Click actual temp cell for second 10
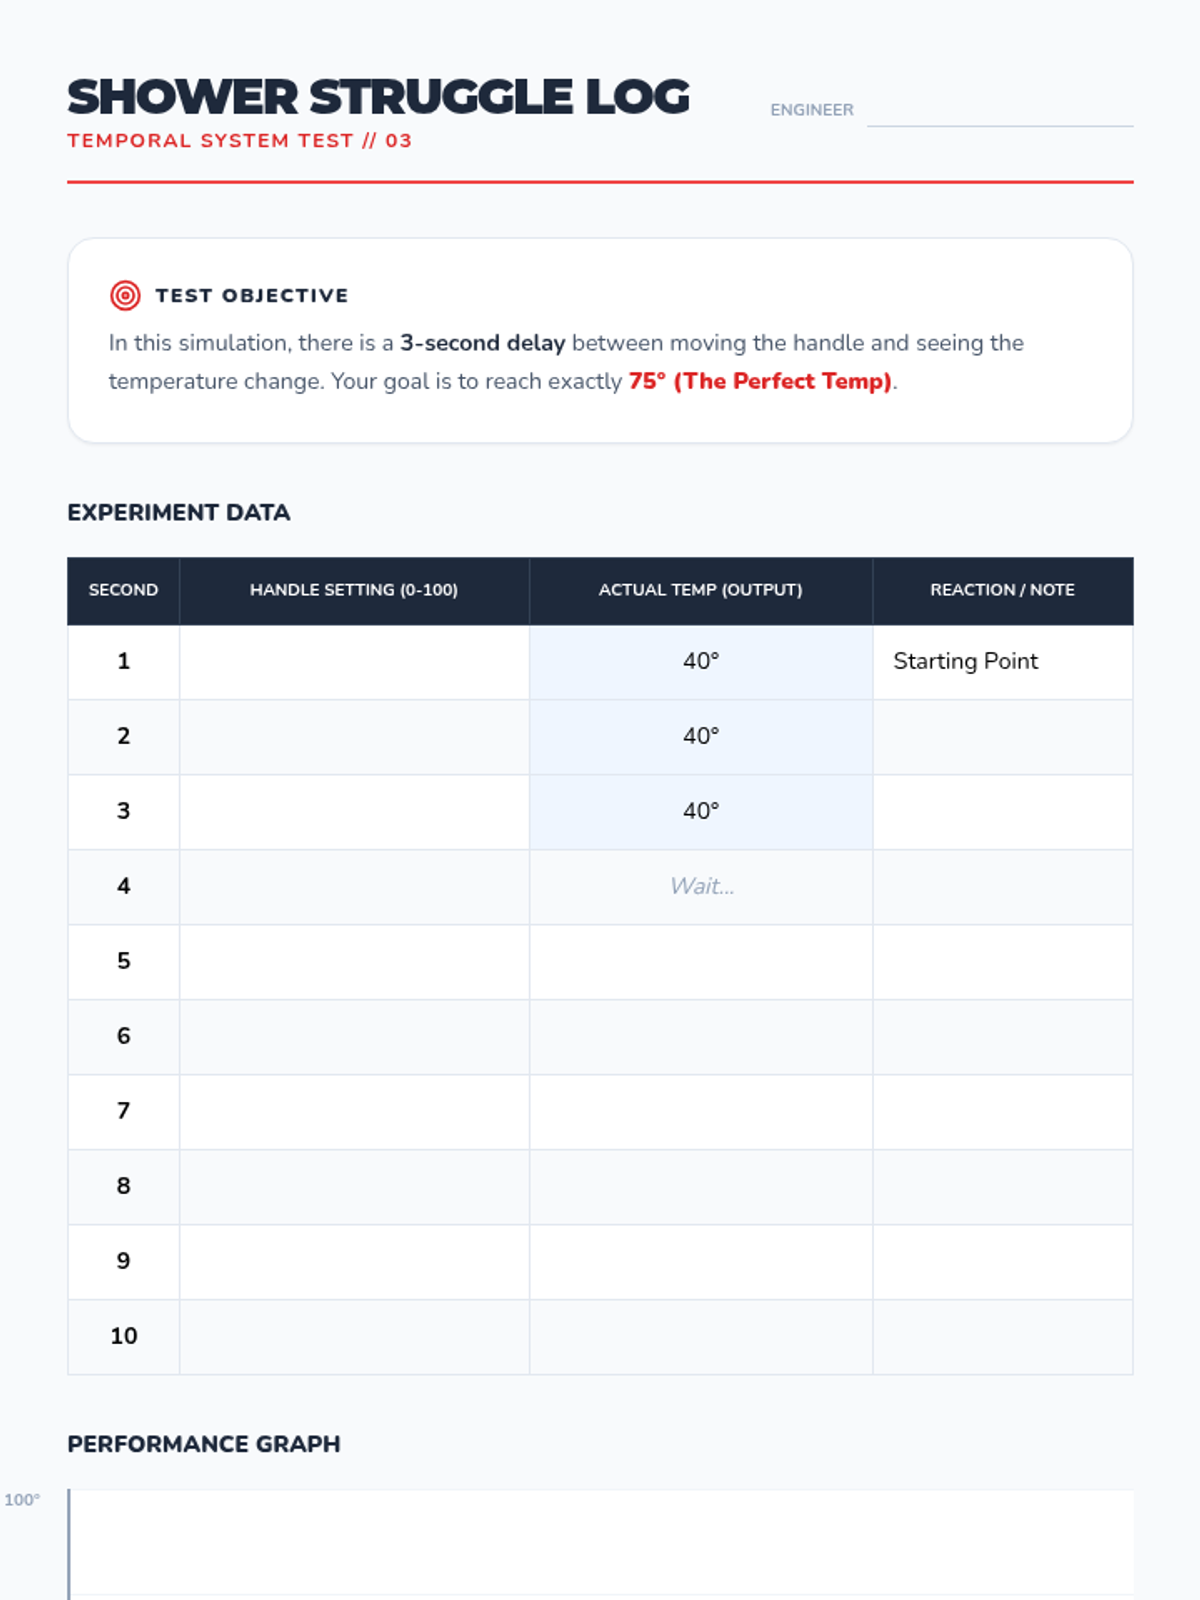The image size is (1200, 1600). 701,1337
